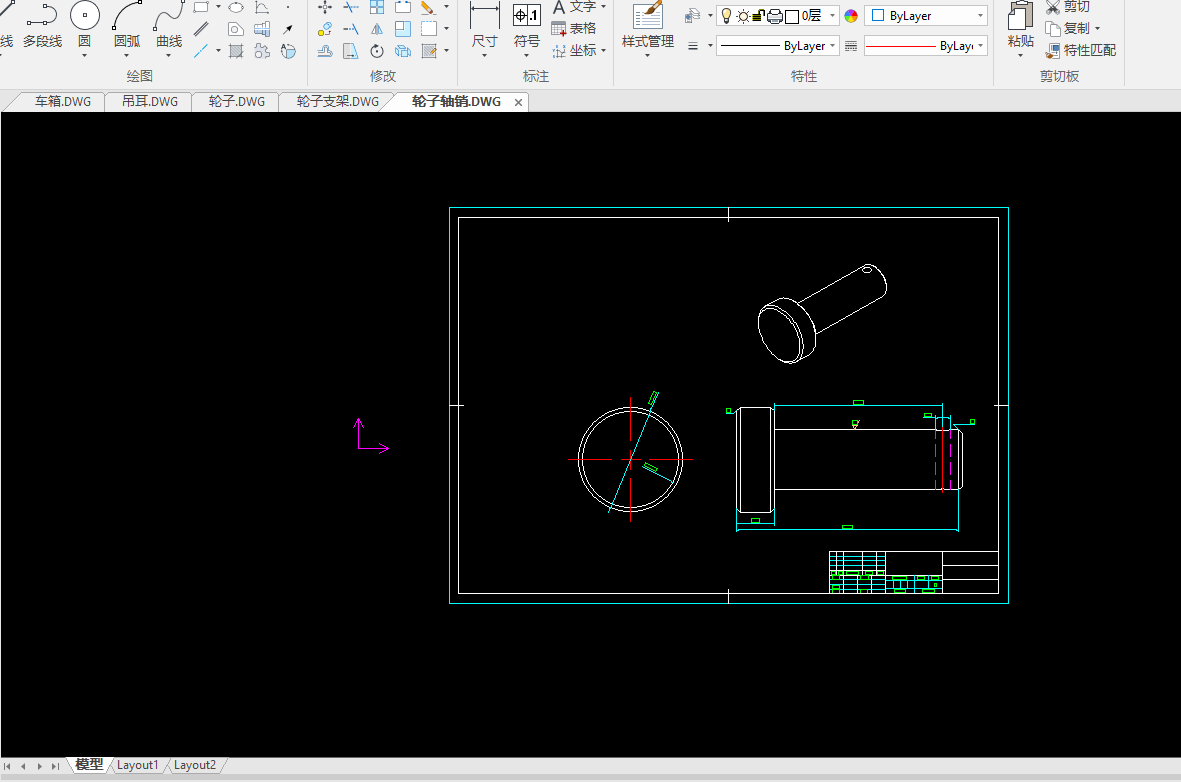Close the 轮子轴销.DWG tab
The image size is (1181, 782).
[518, 103]
